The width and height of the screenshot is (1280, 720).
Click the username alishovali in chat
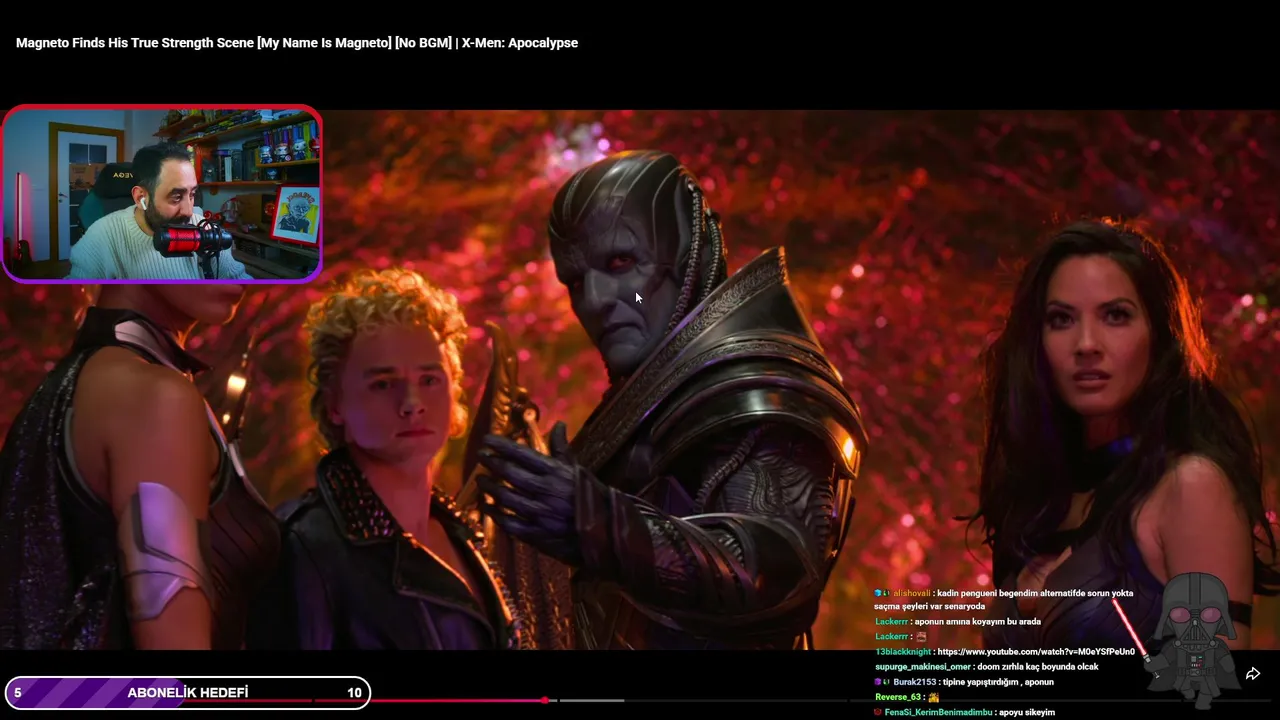(911, 593)
